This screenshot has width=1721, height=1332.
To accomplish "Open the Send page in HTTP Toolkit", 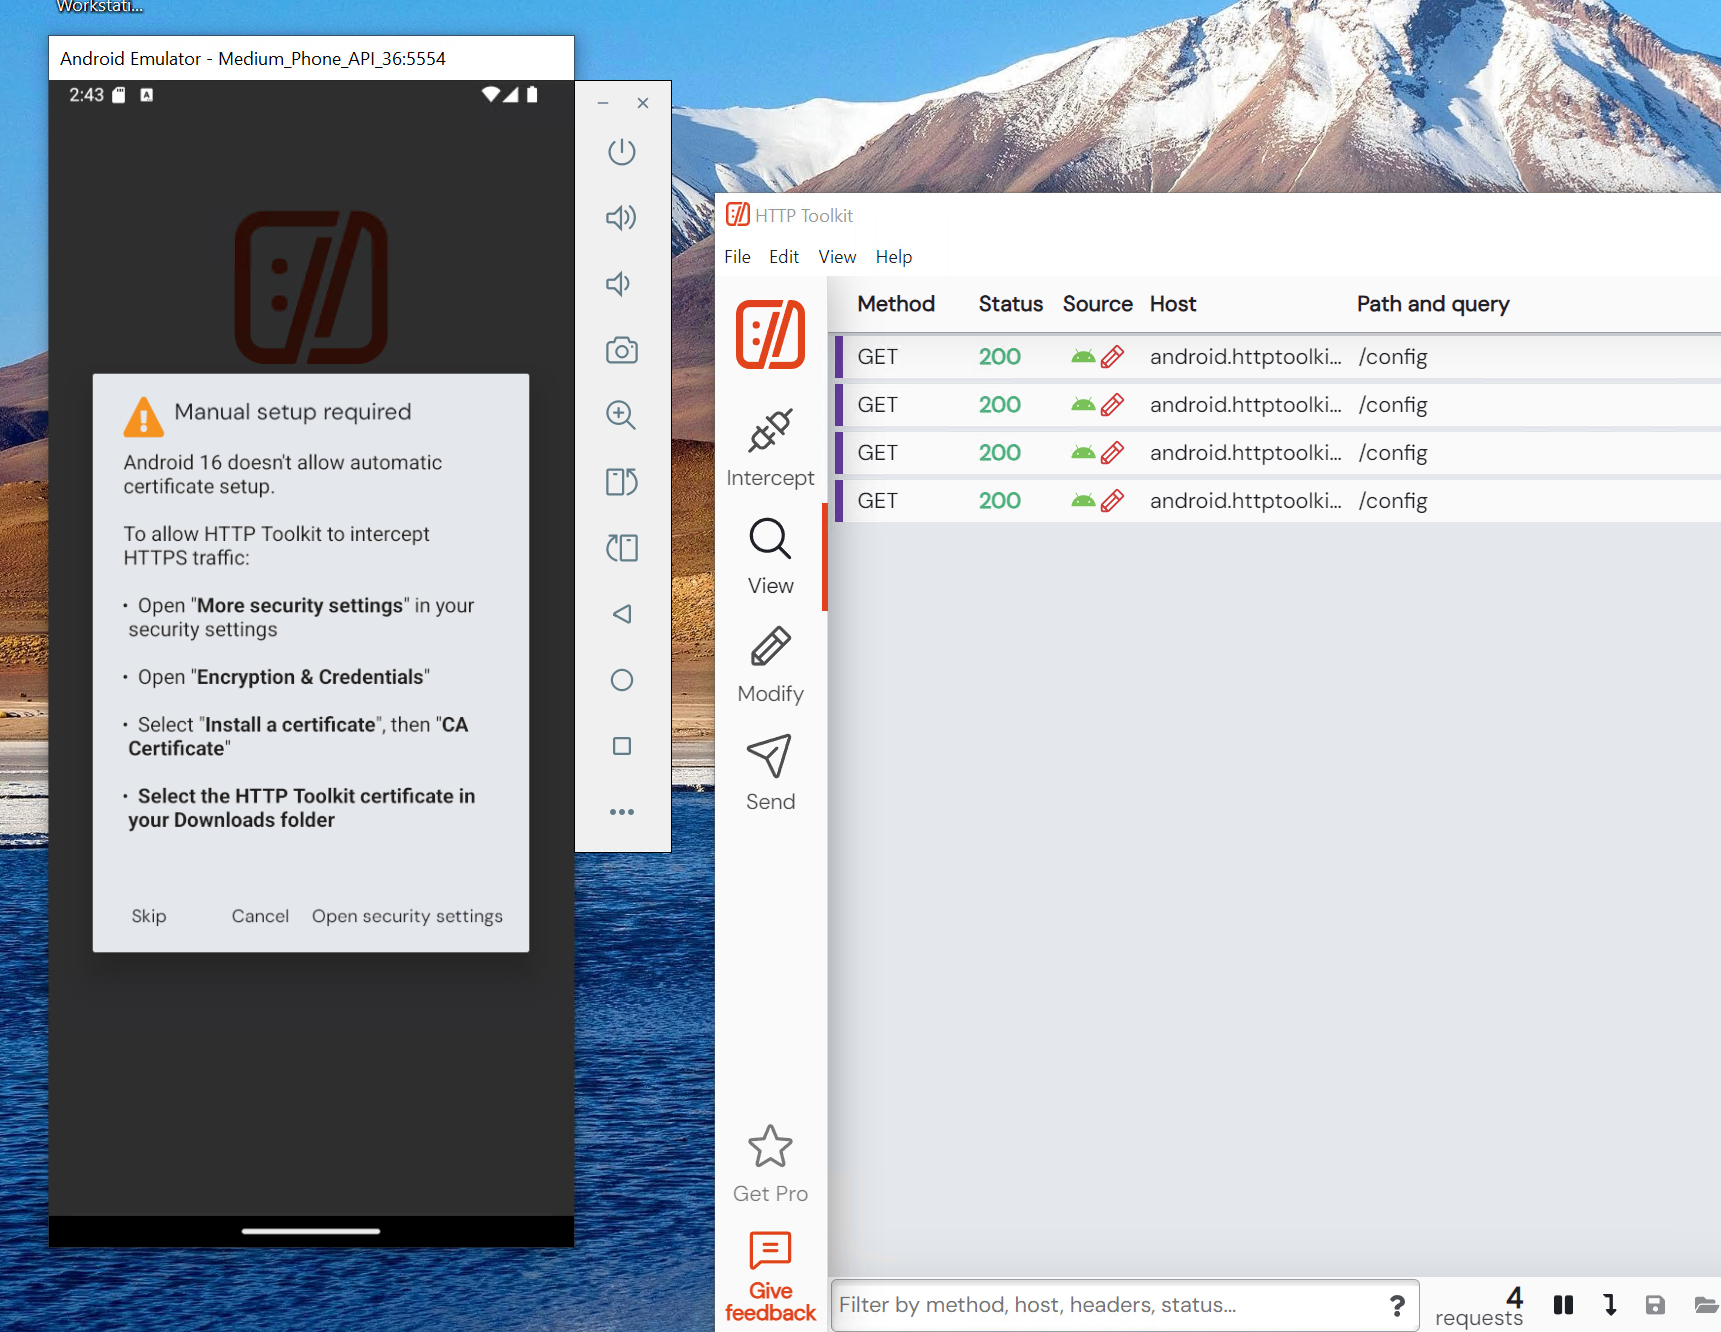I will pyautogui.click(x=770, y=773).
